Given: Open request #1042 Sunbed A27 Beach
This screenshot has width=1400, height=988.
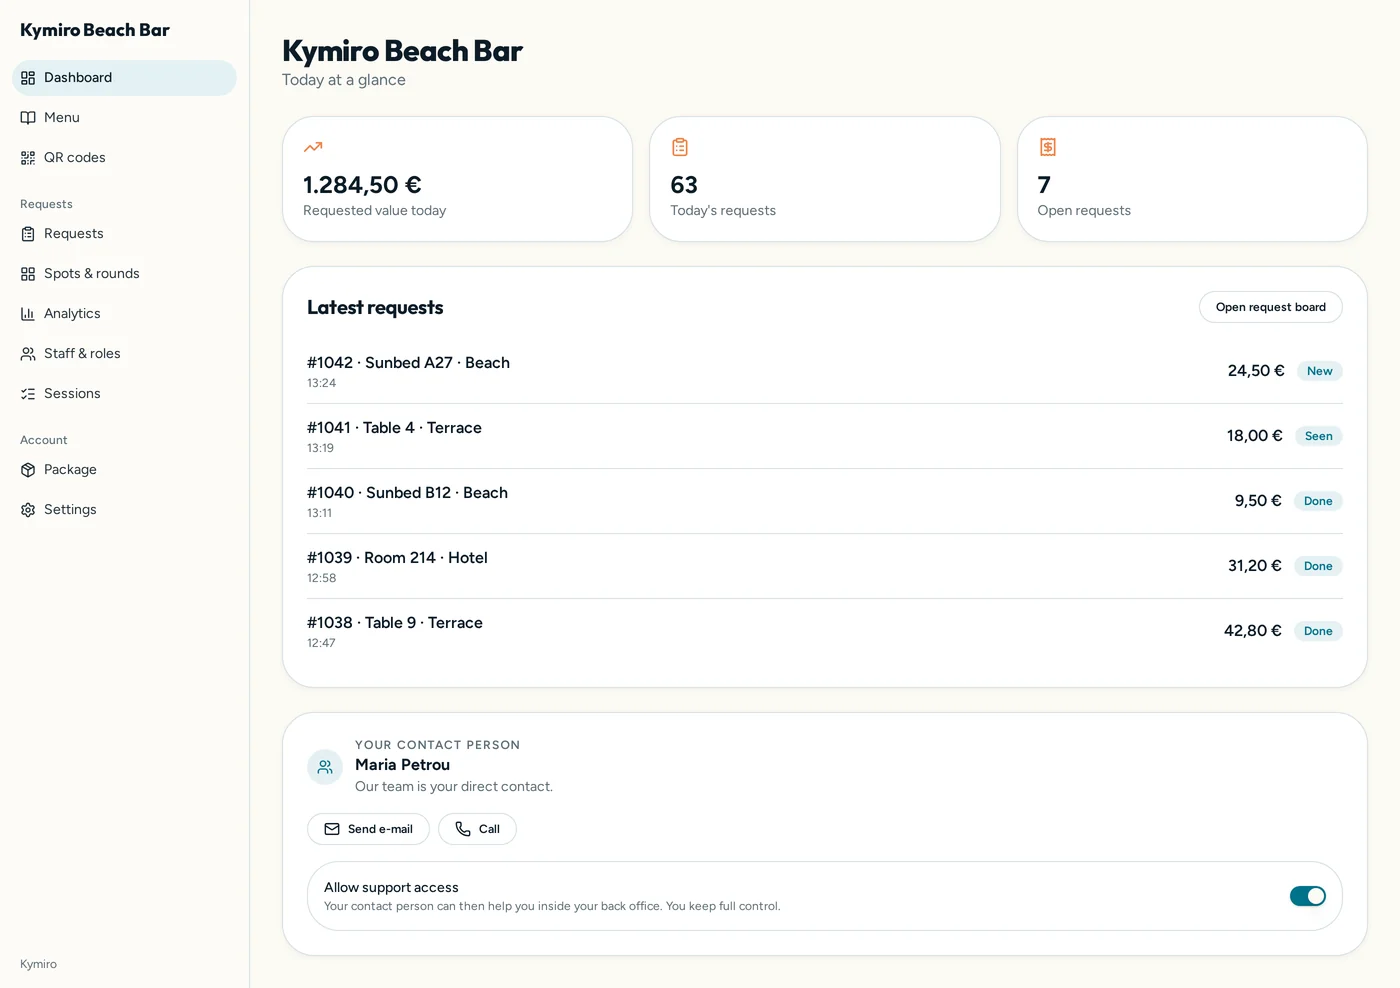Looking at the screenshot, I should click(824, 371).
